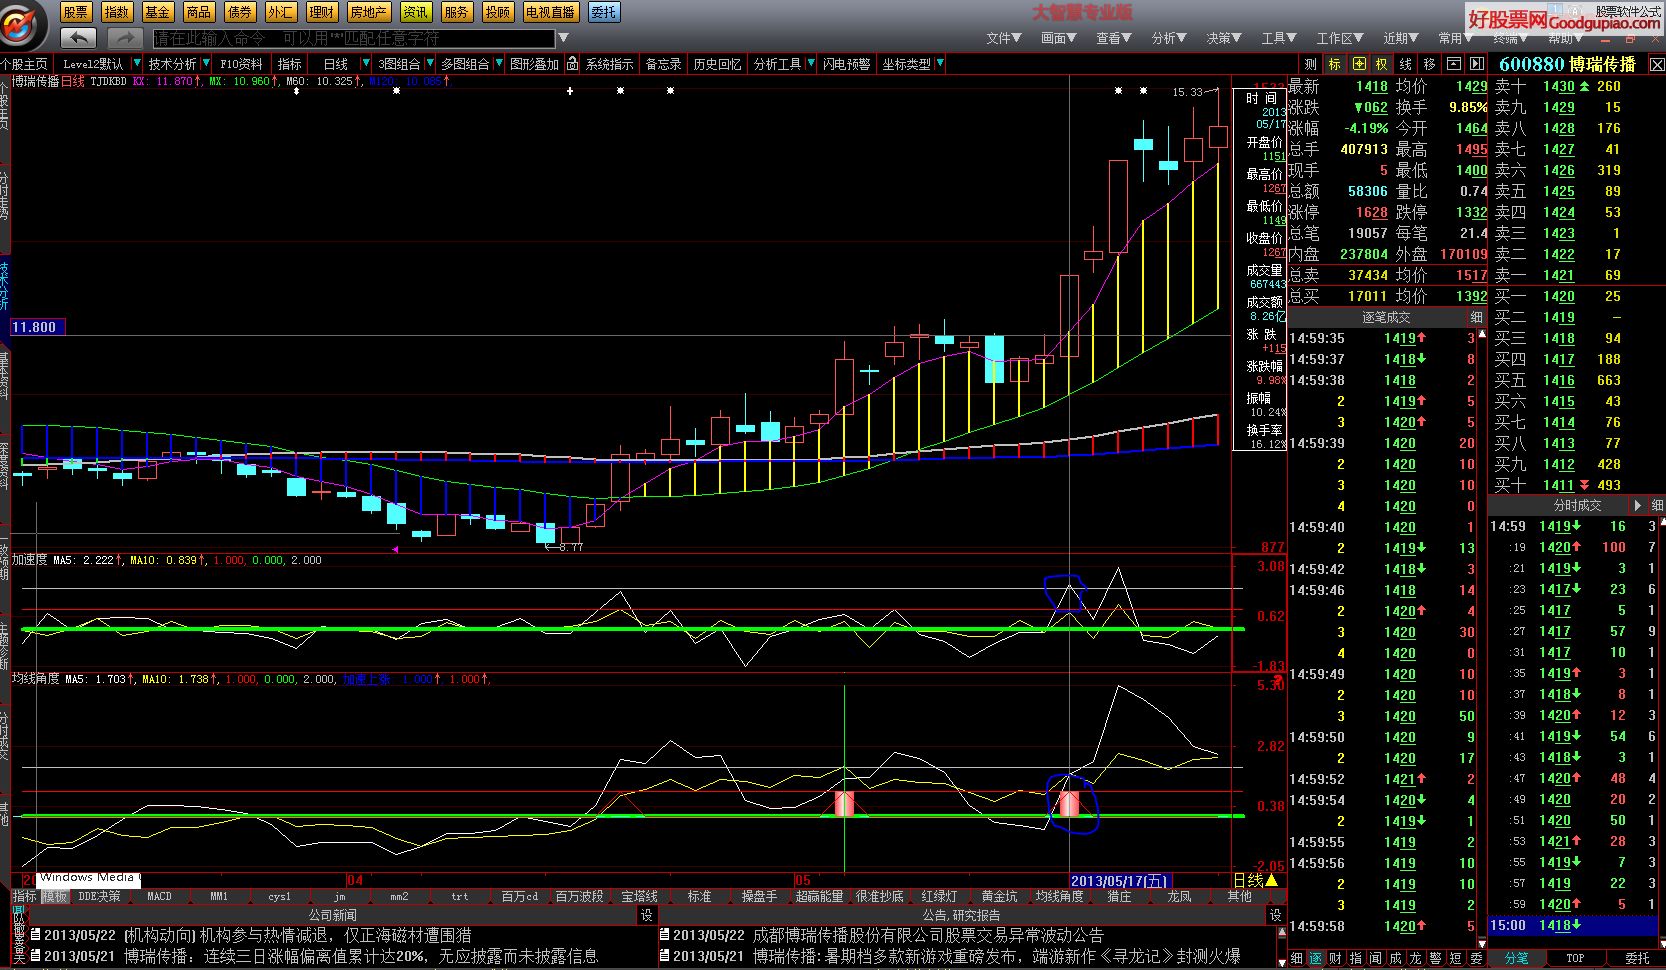Open the 警 bottom tab icon
This screenshot has height=970, width=1666.
coord(1435,958)
